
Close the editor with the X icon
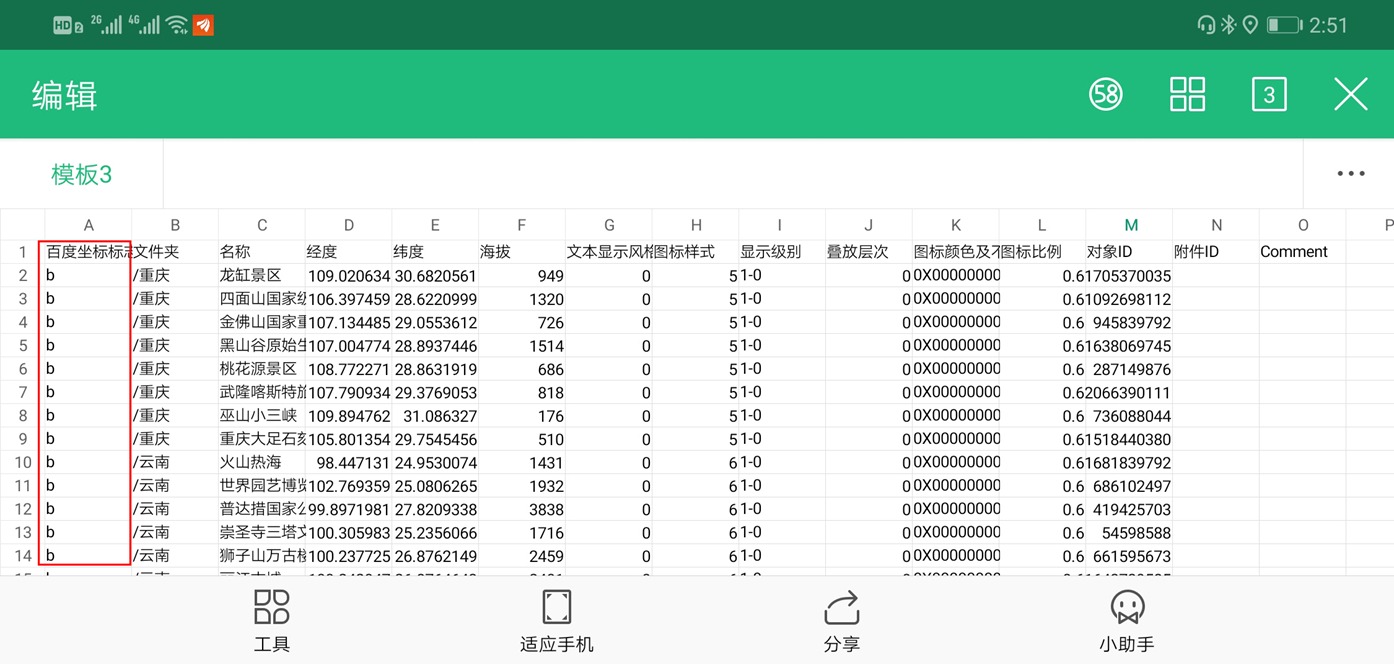pos(1350,95)
